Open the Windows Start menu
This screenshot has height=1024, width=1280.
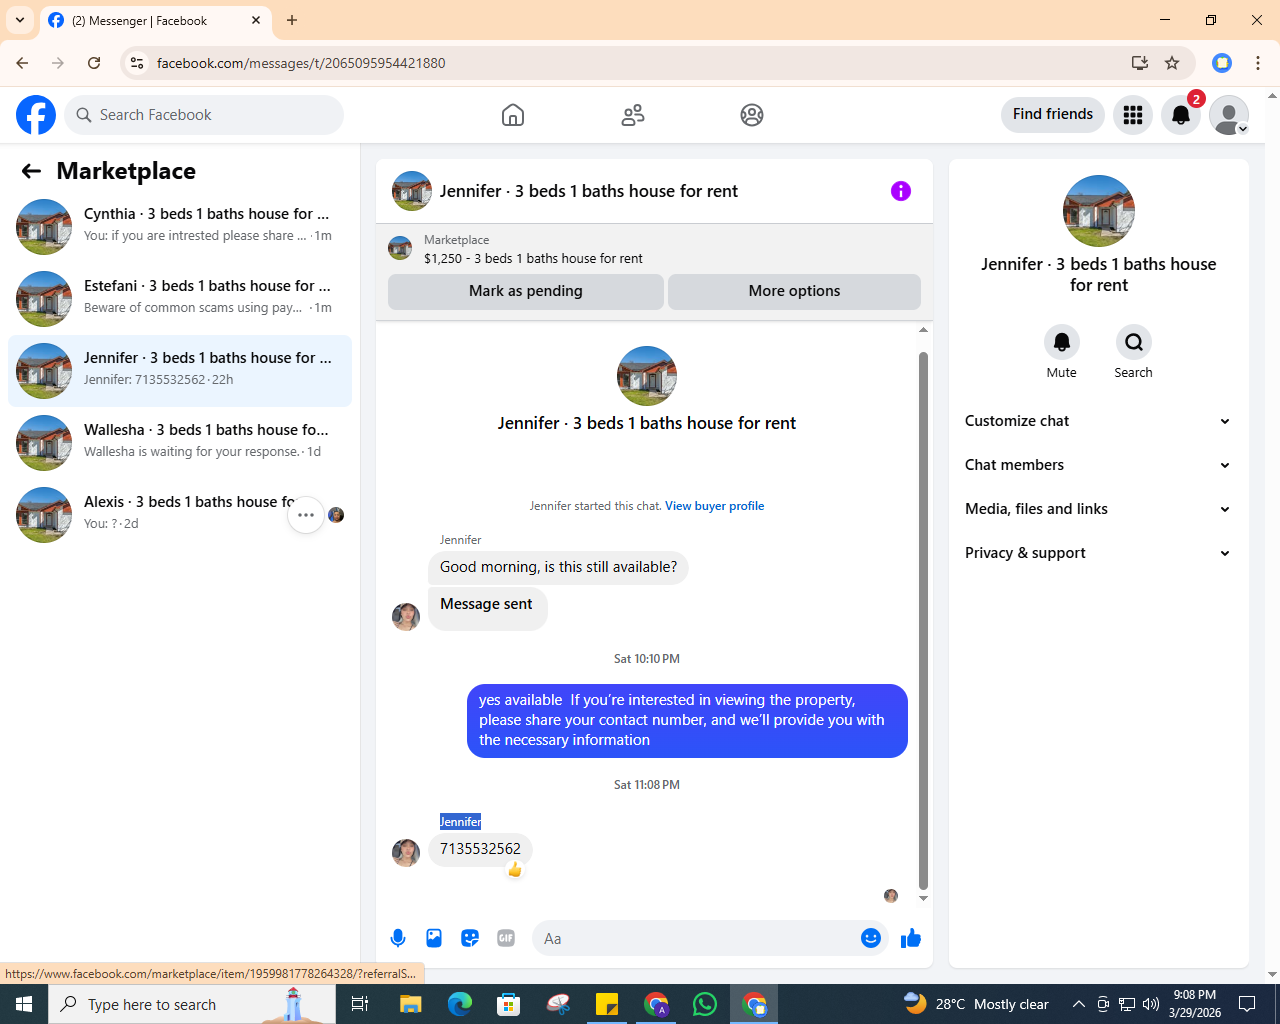click(24, 1004)
